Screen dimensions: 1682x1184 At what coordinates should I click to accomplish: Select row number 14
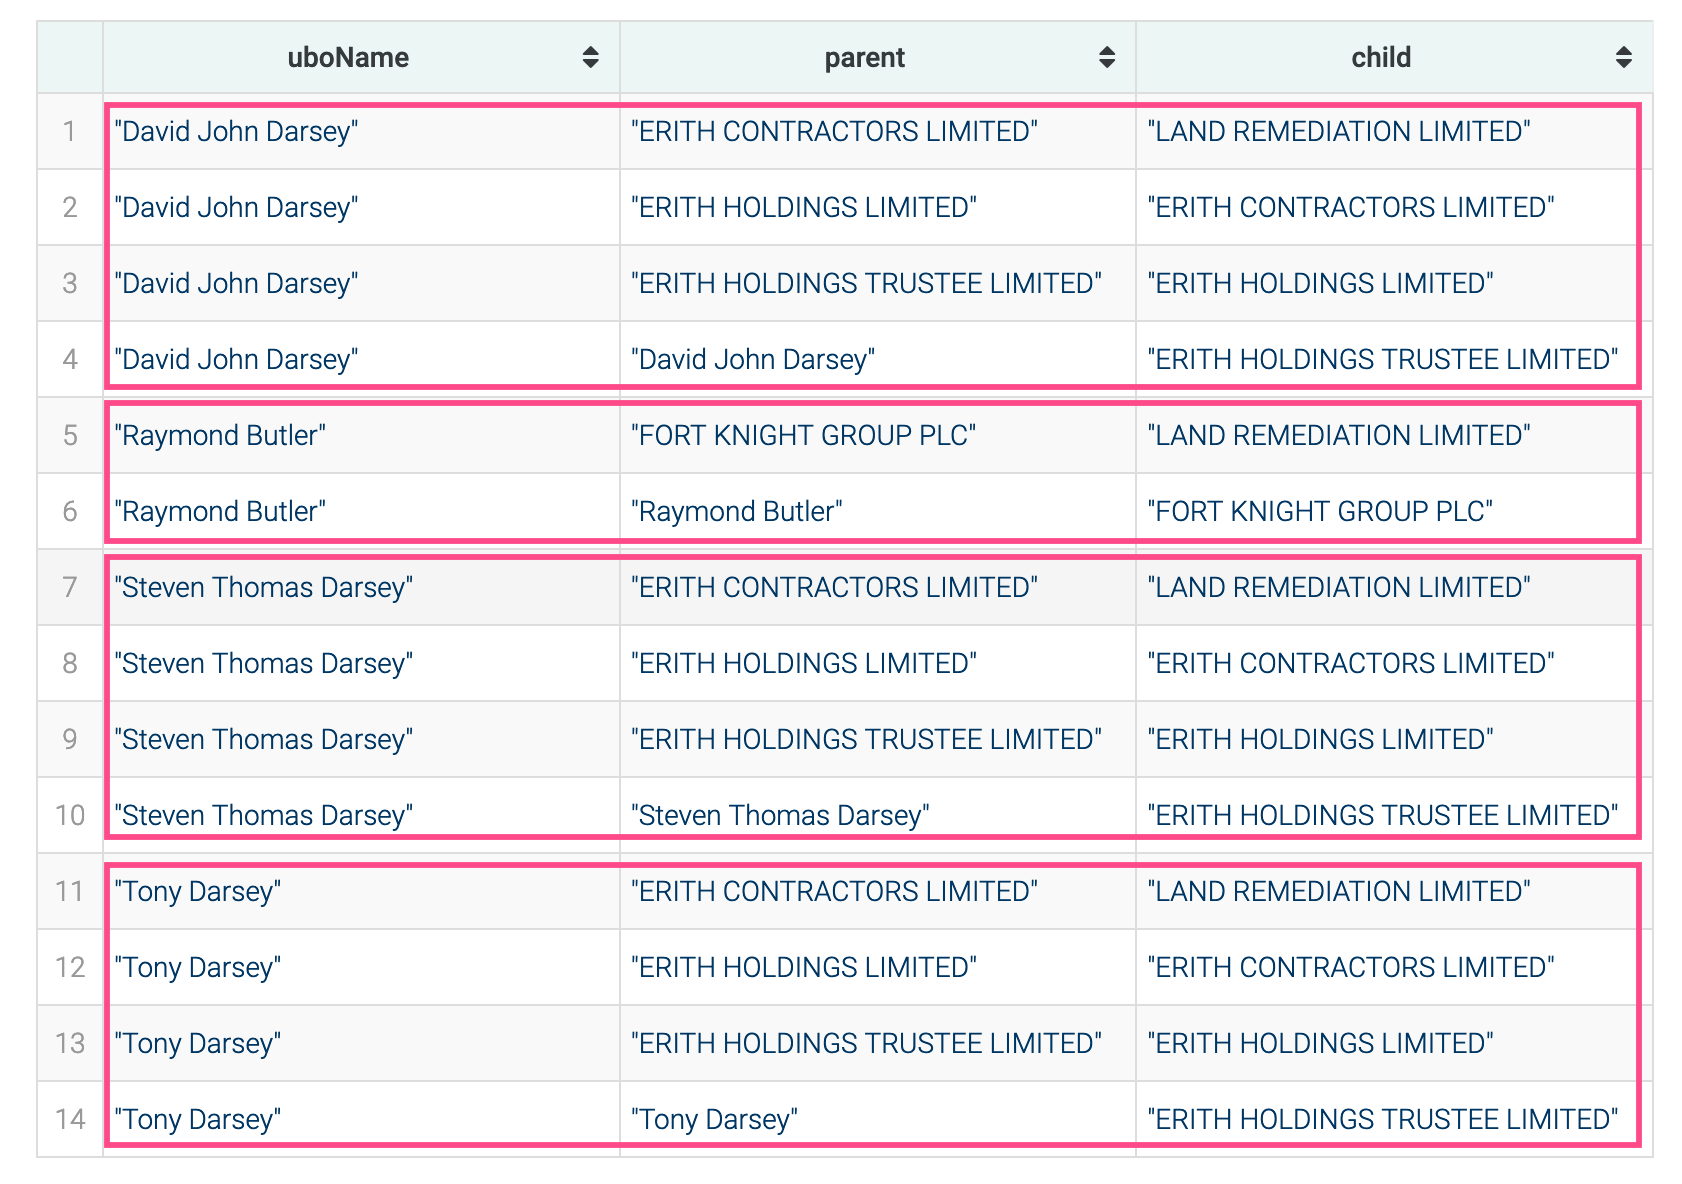point(70,1119)
